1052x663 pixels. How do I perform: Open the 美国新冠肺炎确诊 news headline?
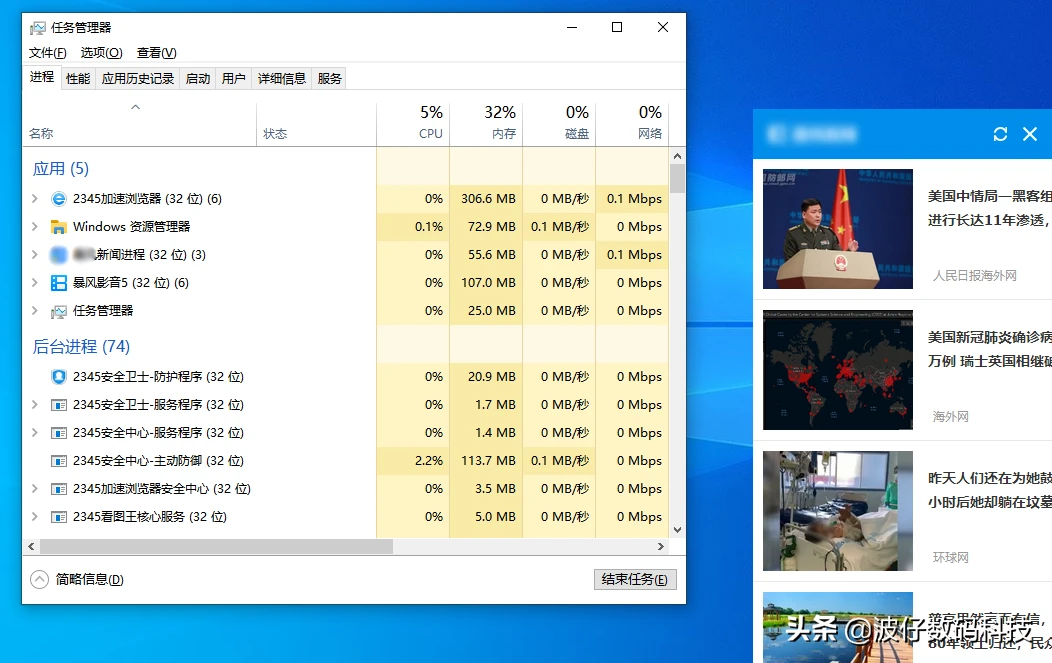click(990, 349)
